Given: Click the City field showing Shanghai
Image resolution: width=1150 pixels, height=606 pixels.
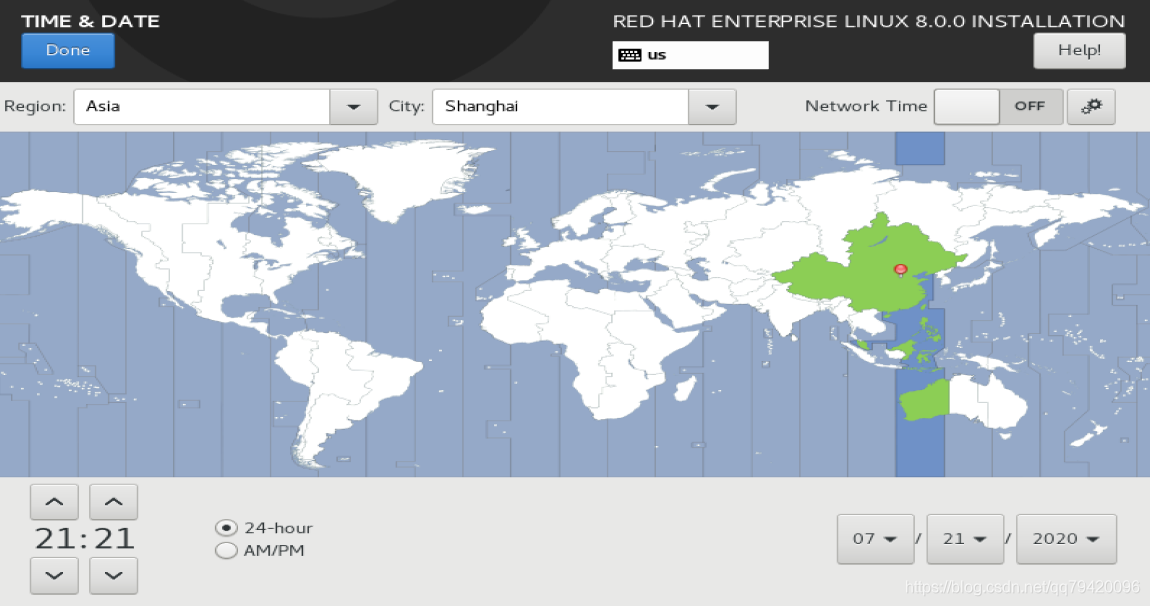Looking at the screenshot, I should (560, 107).
